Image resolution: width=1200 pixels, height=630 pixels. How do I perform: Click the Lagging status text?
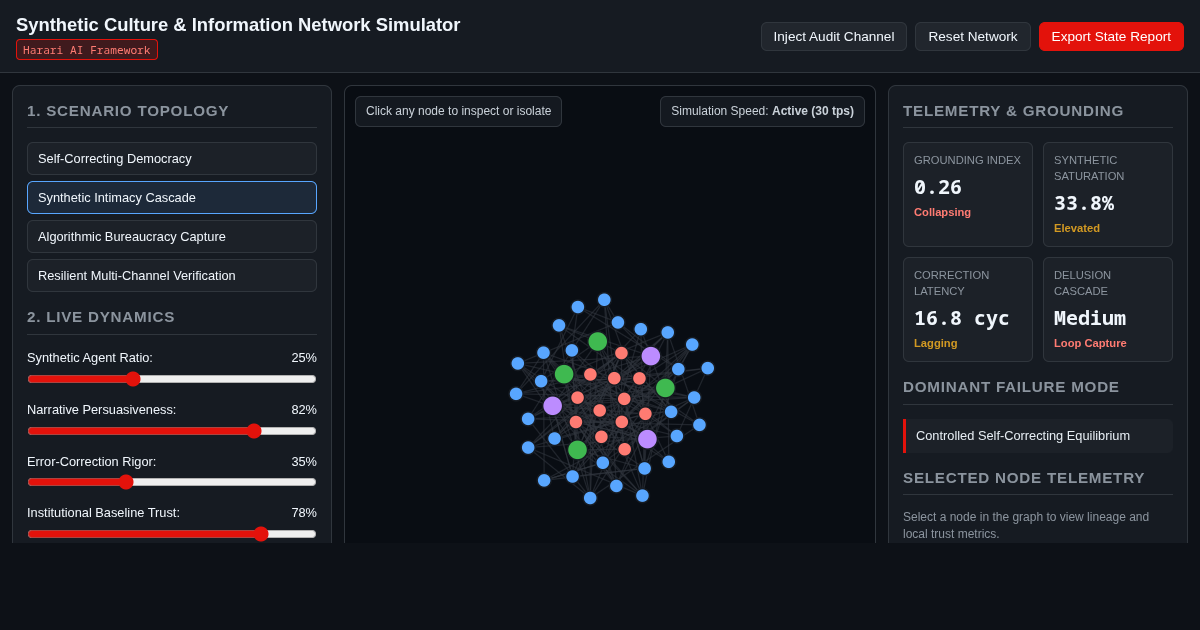click(x=936, y=343)
